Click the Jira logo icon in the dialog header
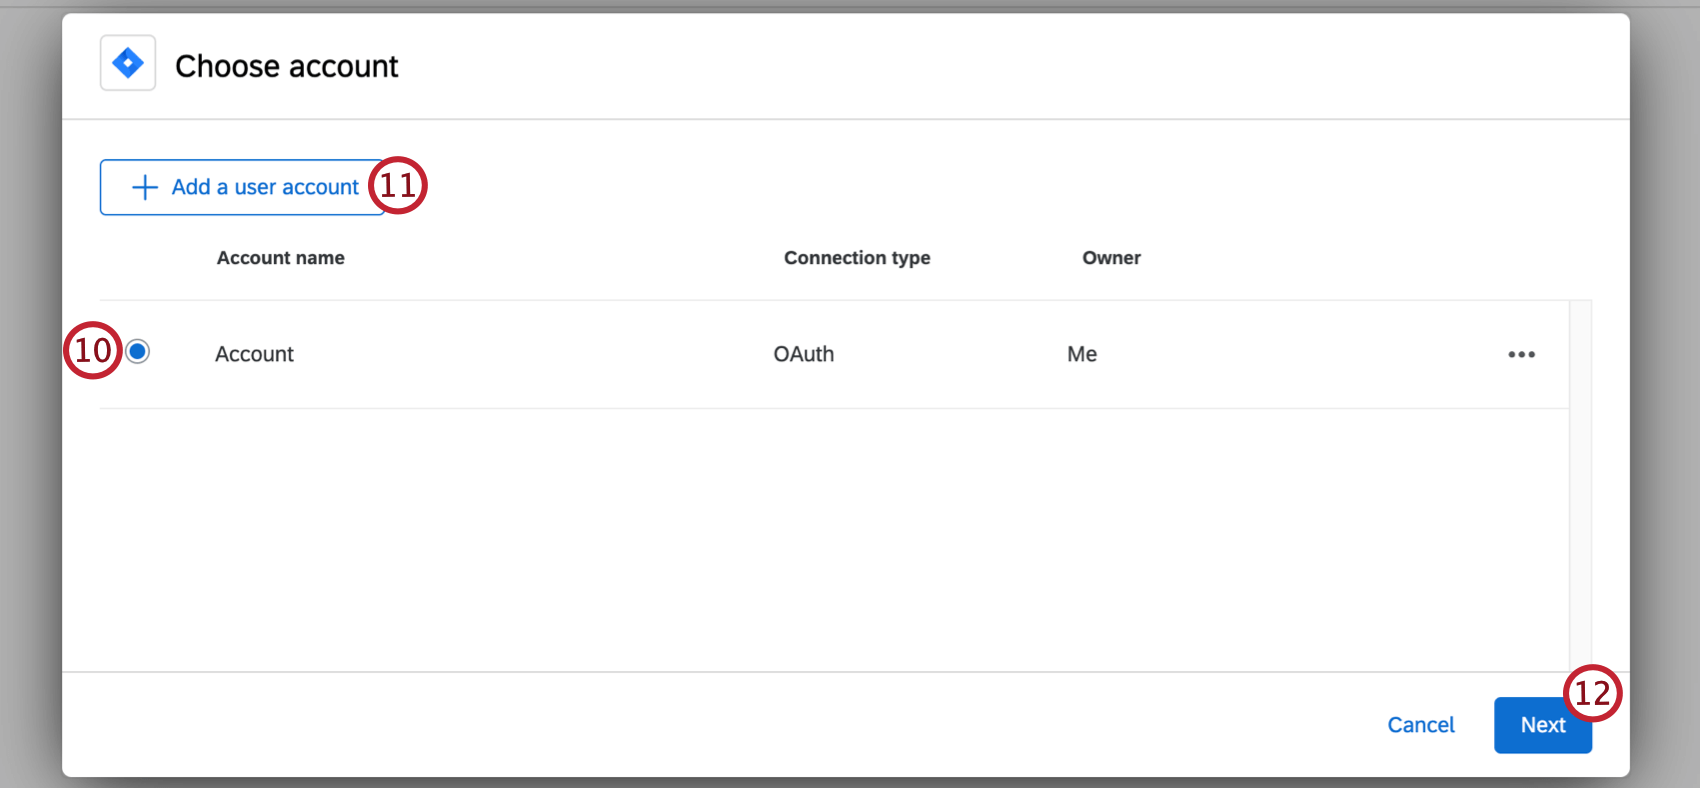This screenshot has width=1700, height=788. pyautogui.click(x=128, y=62)
